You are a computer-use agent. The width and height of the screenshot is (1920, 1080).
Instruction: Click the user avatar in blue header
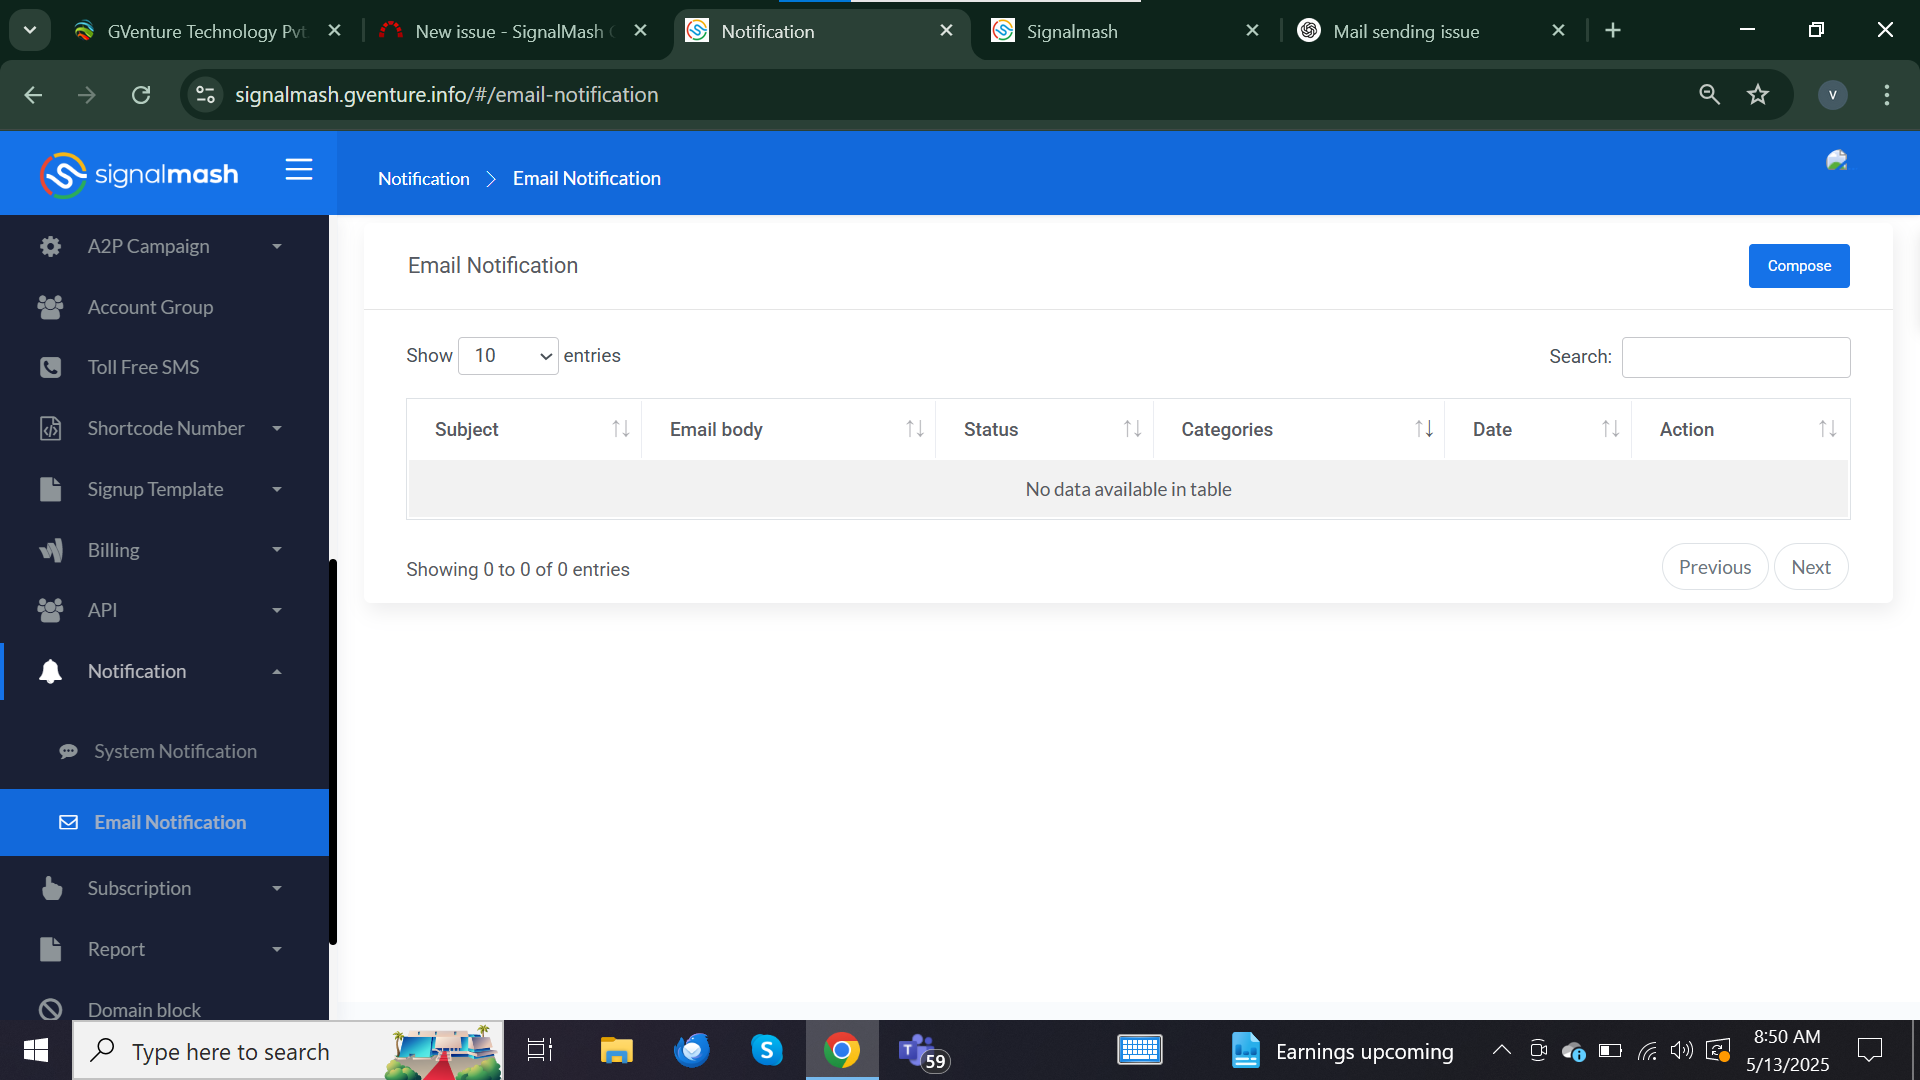click(1836, 161)
